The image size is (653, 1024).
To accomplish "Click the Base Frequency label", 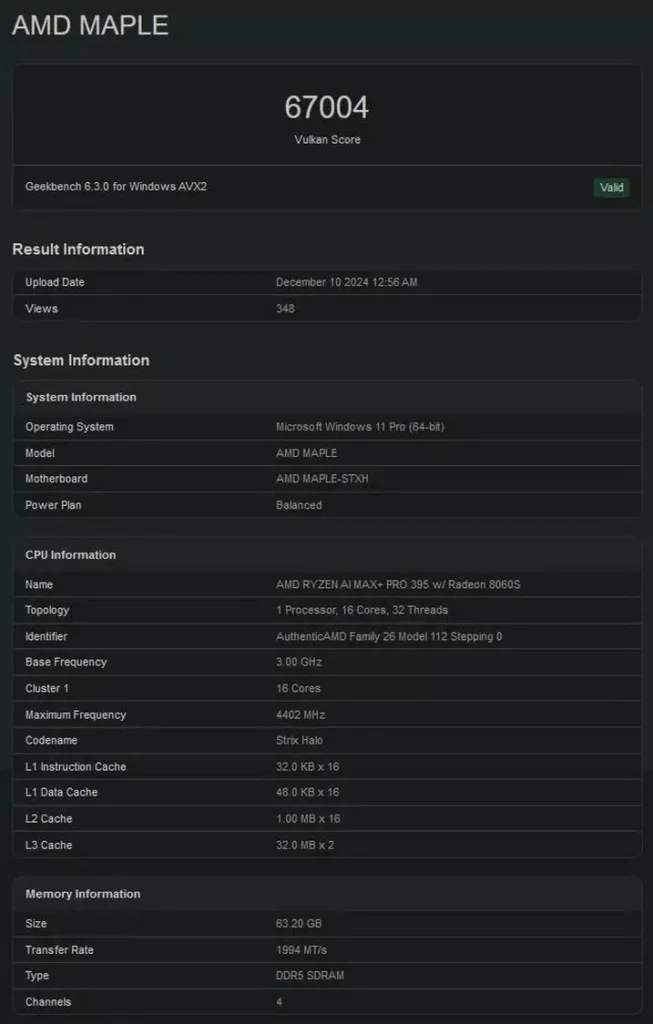I will pos(66,662).
